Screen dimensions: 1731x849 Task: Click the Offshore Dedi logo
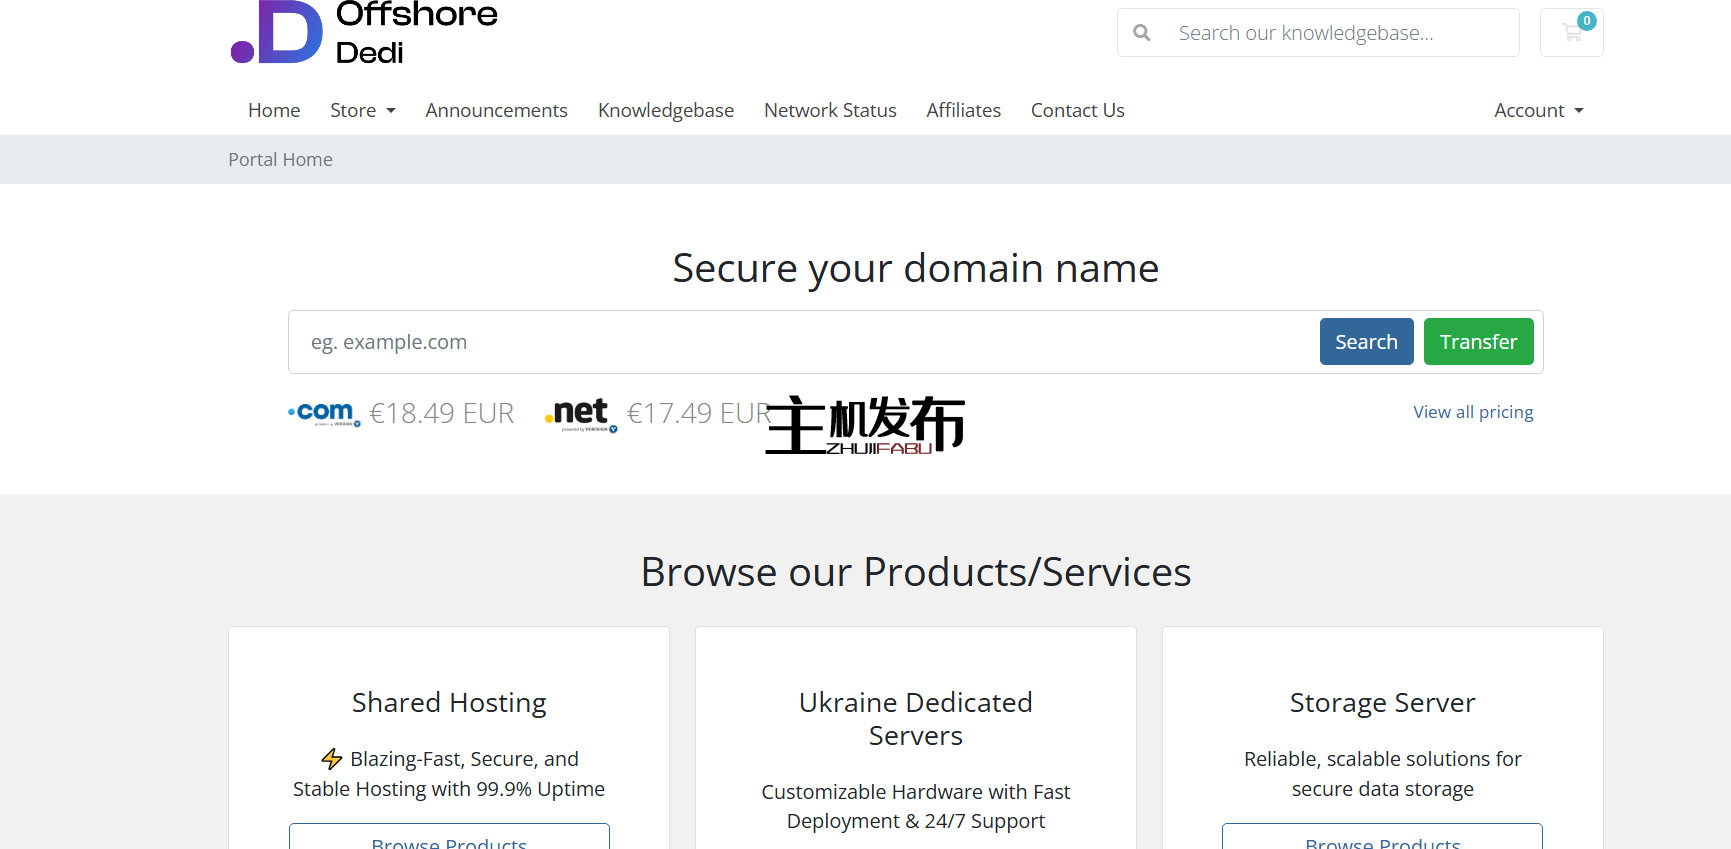click(x=364, y=32)
